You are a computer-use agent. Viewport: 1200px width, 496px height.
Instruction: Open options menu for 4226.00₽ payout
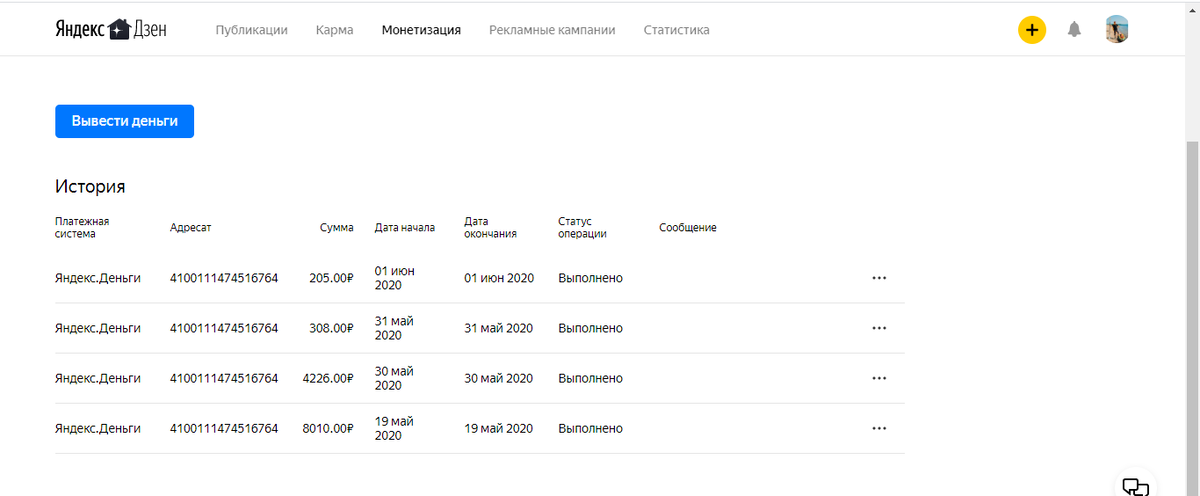[879, 378]
